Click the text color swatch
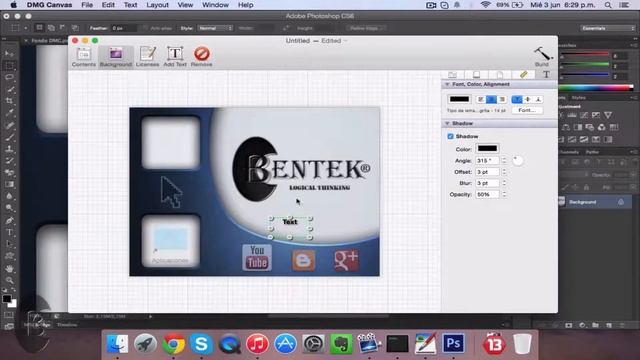The height and width of the screenshot is (360, 640). (460, 99)
